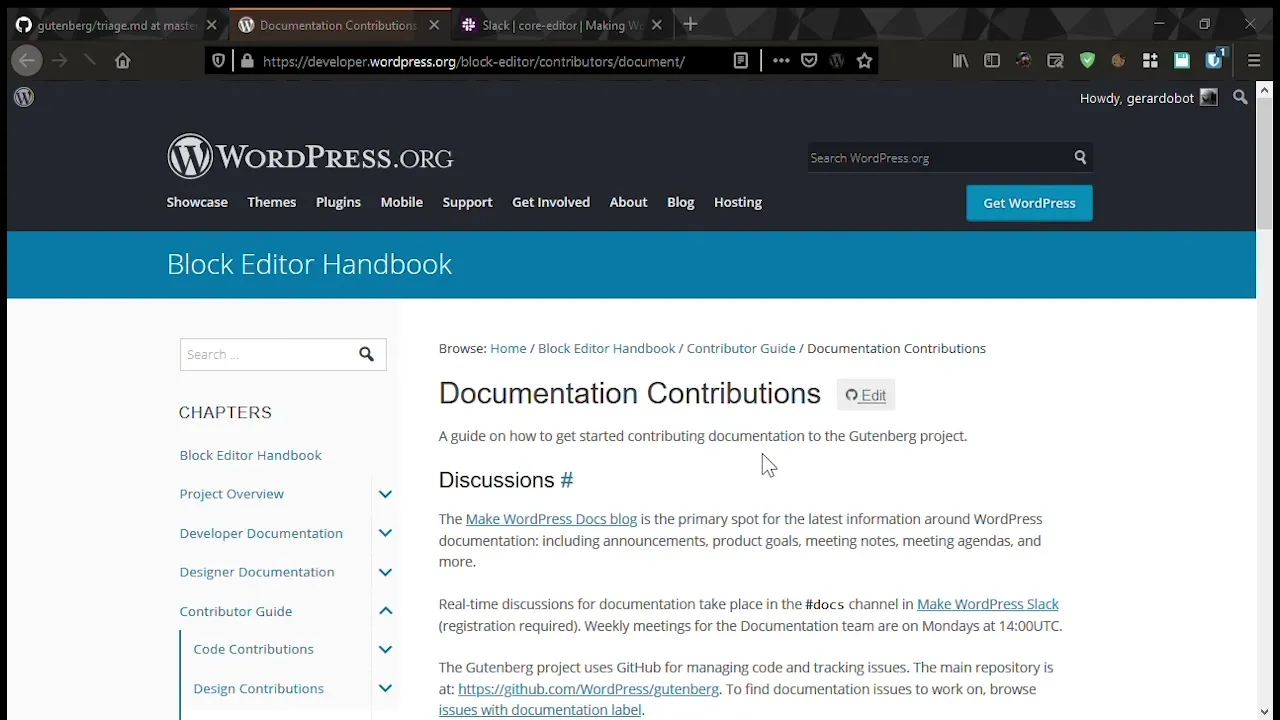Image resolution: width=1280 pixels, height=720 pixels.
Task: Click the teal floppy disk extension icon
Action: [1182, 61]
